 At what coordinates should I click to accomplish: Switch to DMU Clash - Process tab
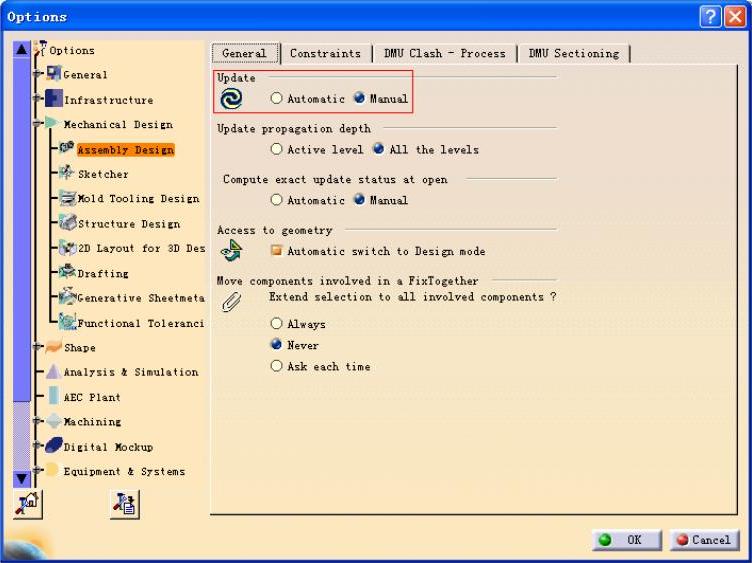tap(445, 53)
